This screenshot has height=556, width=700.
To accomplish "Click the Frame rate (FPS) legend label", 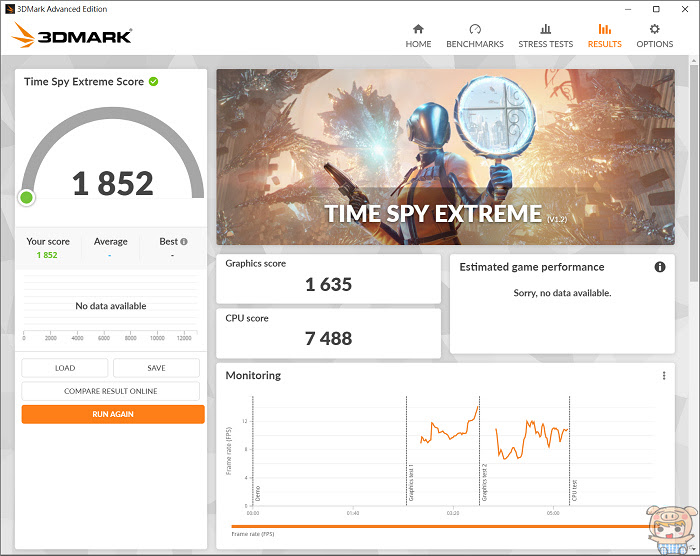I will pos(253,534).
